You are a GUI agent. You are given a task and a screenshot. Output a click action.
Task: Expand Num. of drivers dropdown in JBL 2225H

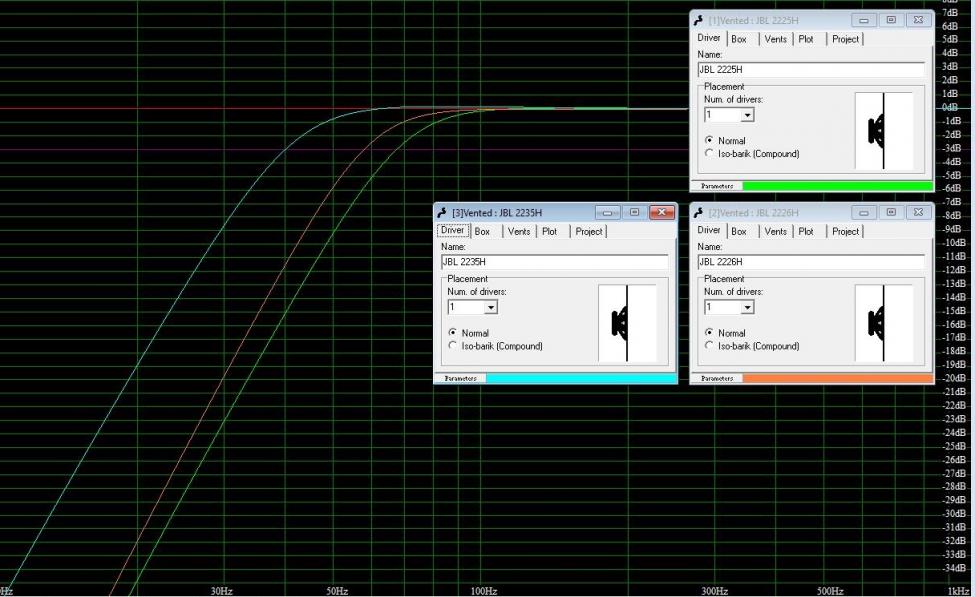point(746,116)
